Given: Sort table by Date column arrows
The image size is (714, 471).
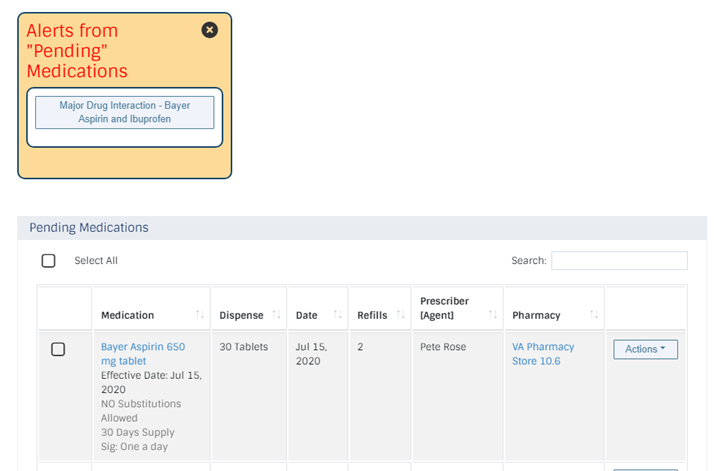Looking at the screenshot, I should (x=337, y=314).
